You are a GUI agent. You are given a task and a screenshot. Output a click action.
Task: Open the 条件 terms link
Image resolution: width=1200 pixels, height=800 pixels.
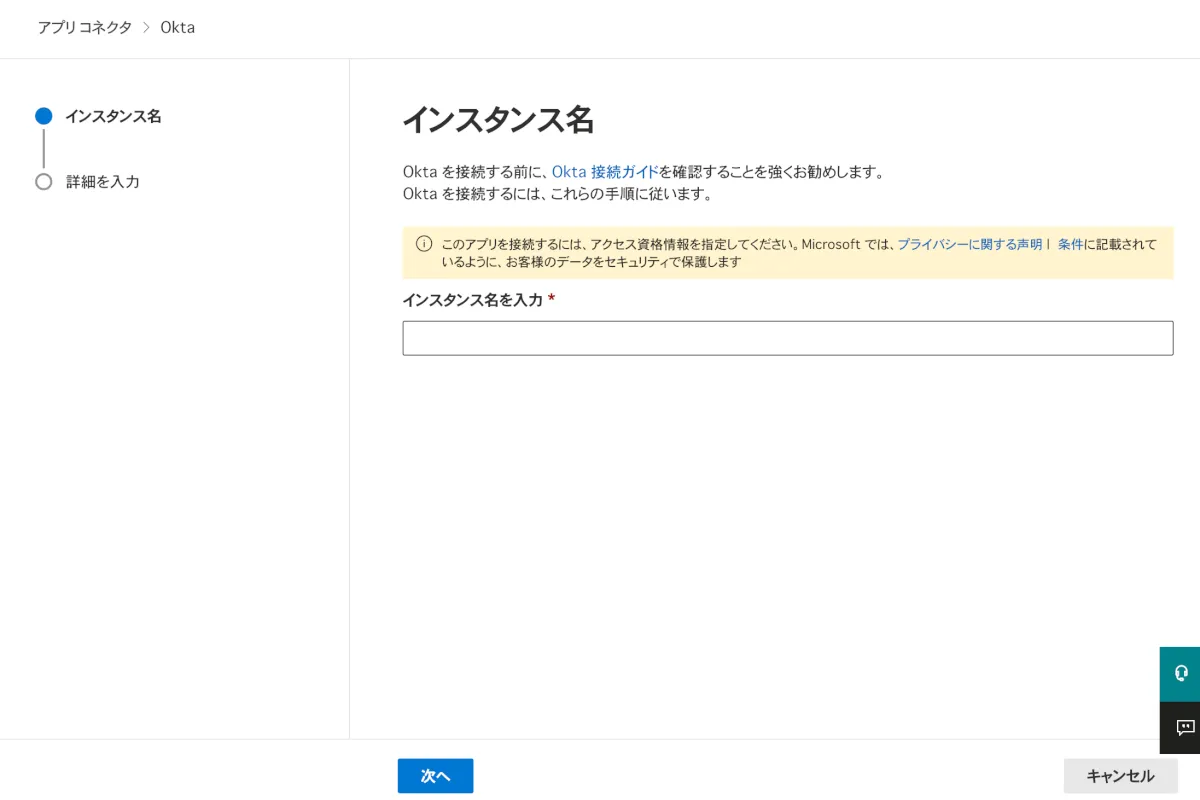(1070, 244)
